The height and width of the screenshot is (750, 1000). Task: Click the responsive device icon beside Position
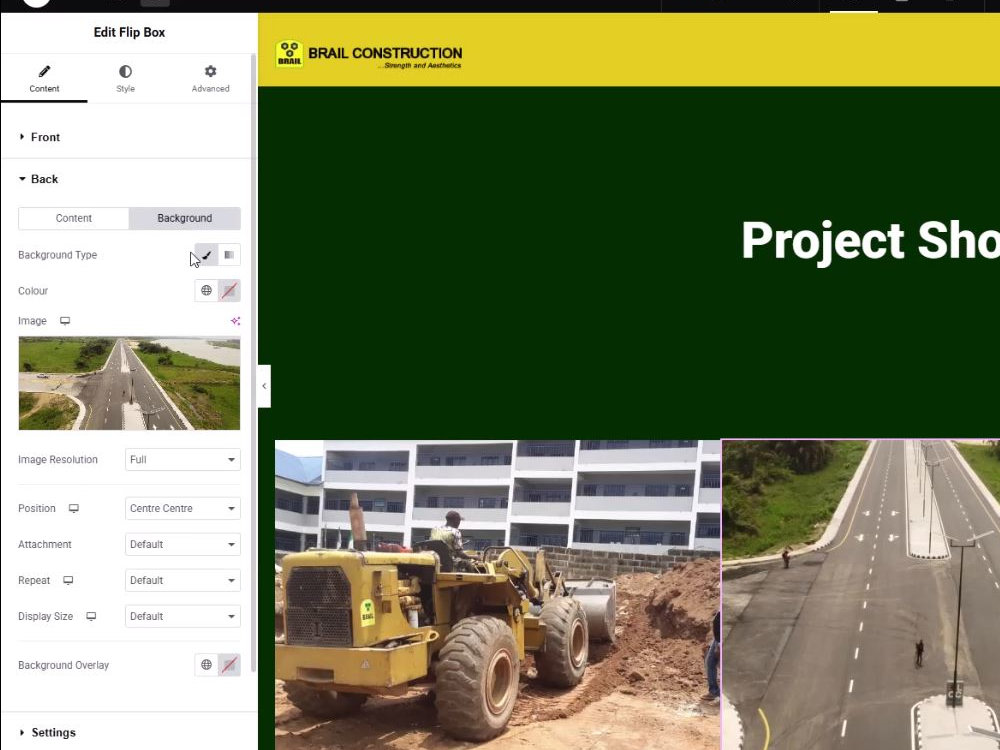[74, 508]
